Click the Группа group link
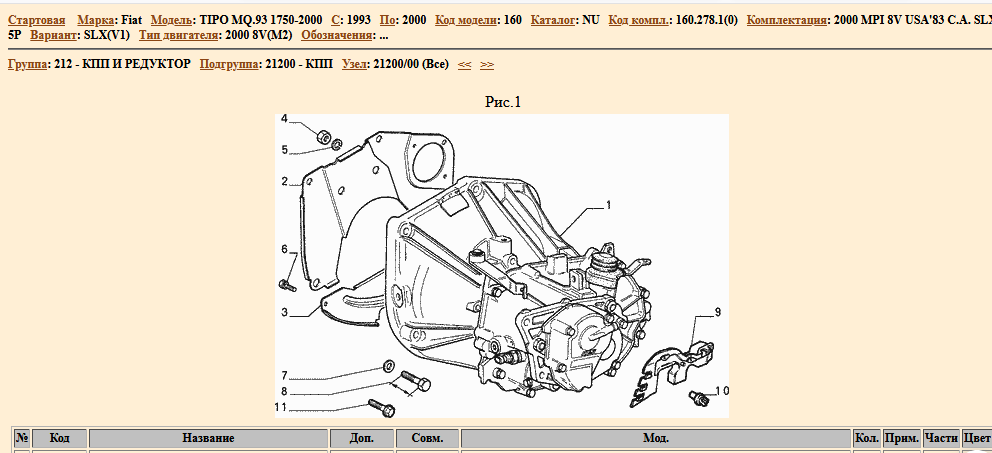The image size is (992, 453). (x=27, y=64)
